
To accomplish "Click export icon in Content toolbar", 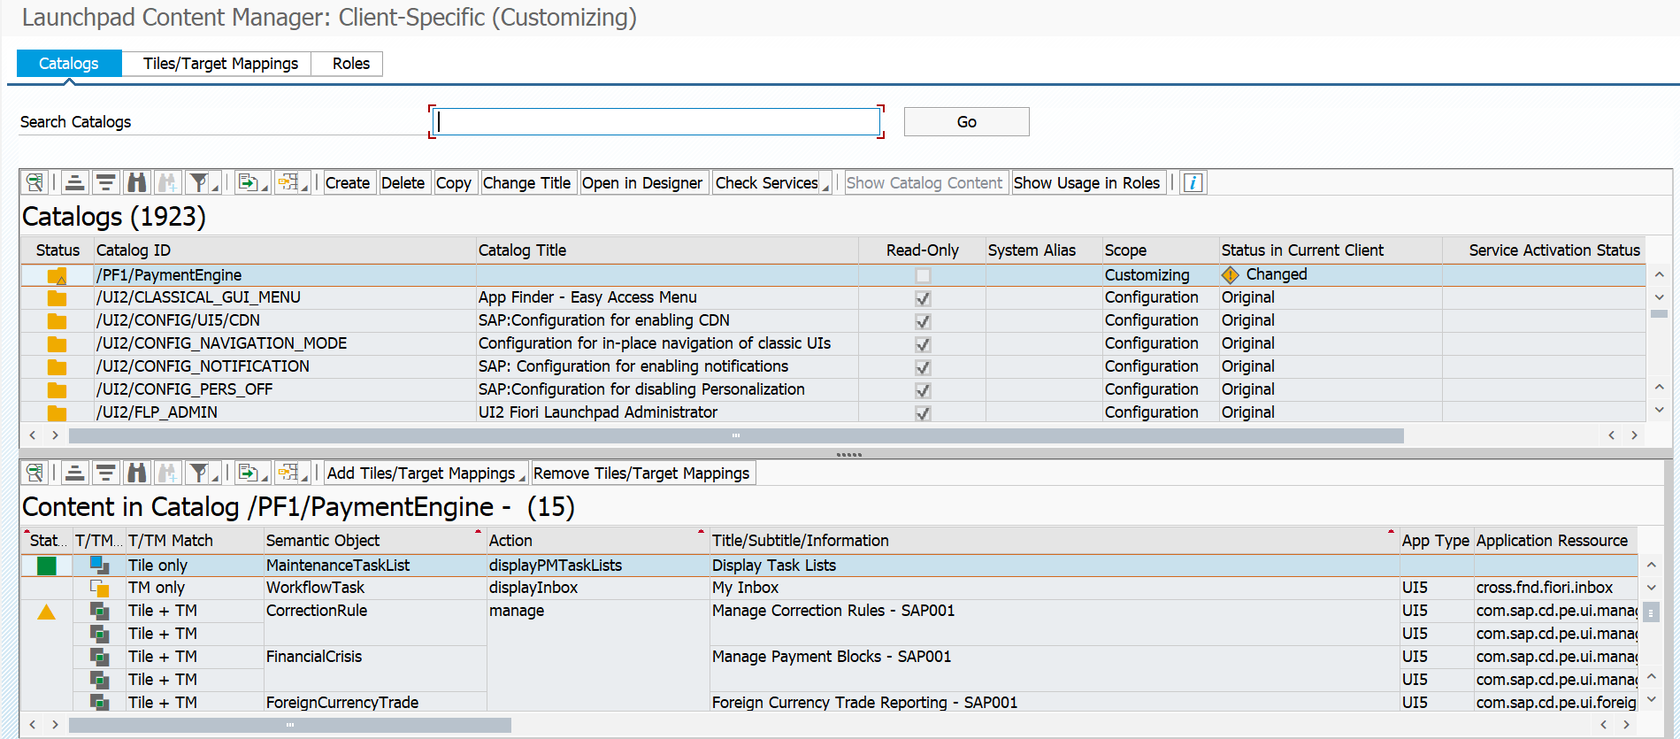I will coord(250,473).
